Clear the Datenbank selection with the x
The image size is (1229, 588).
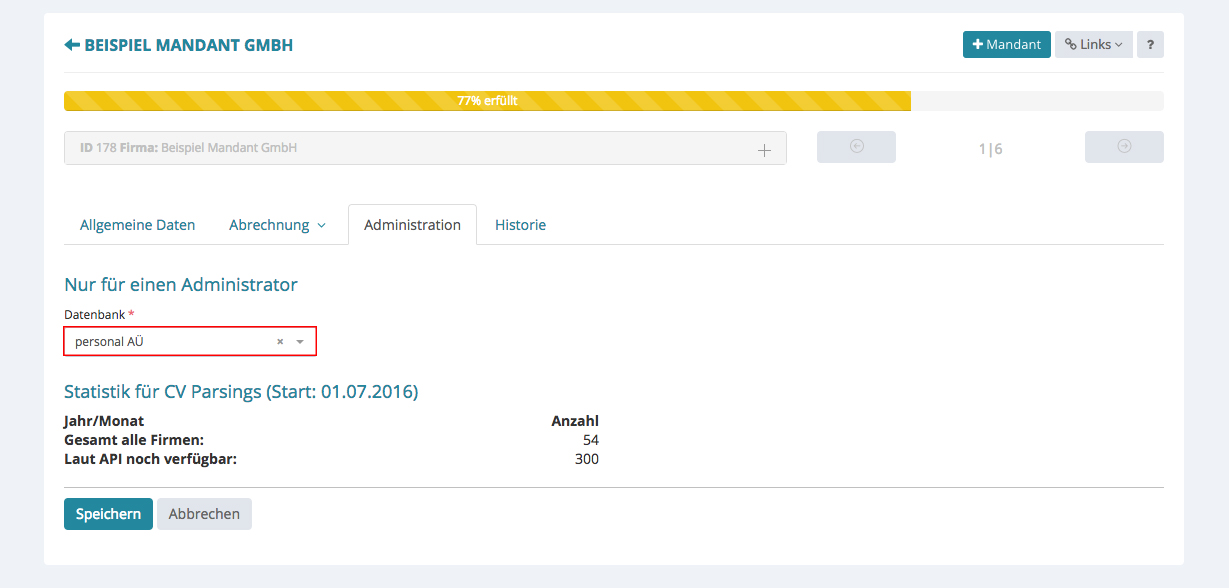pos(280,342)
